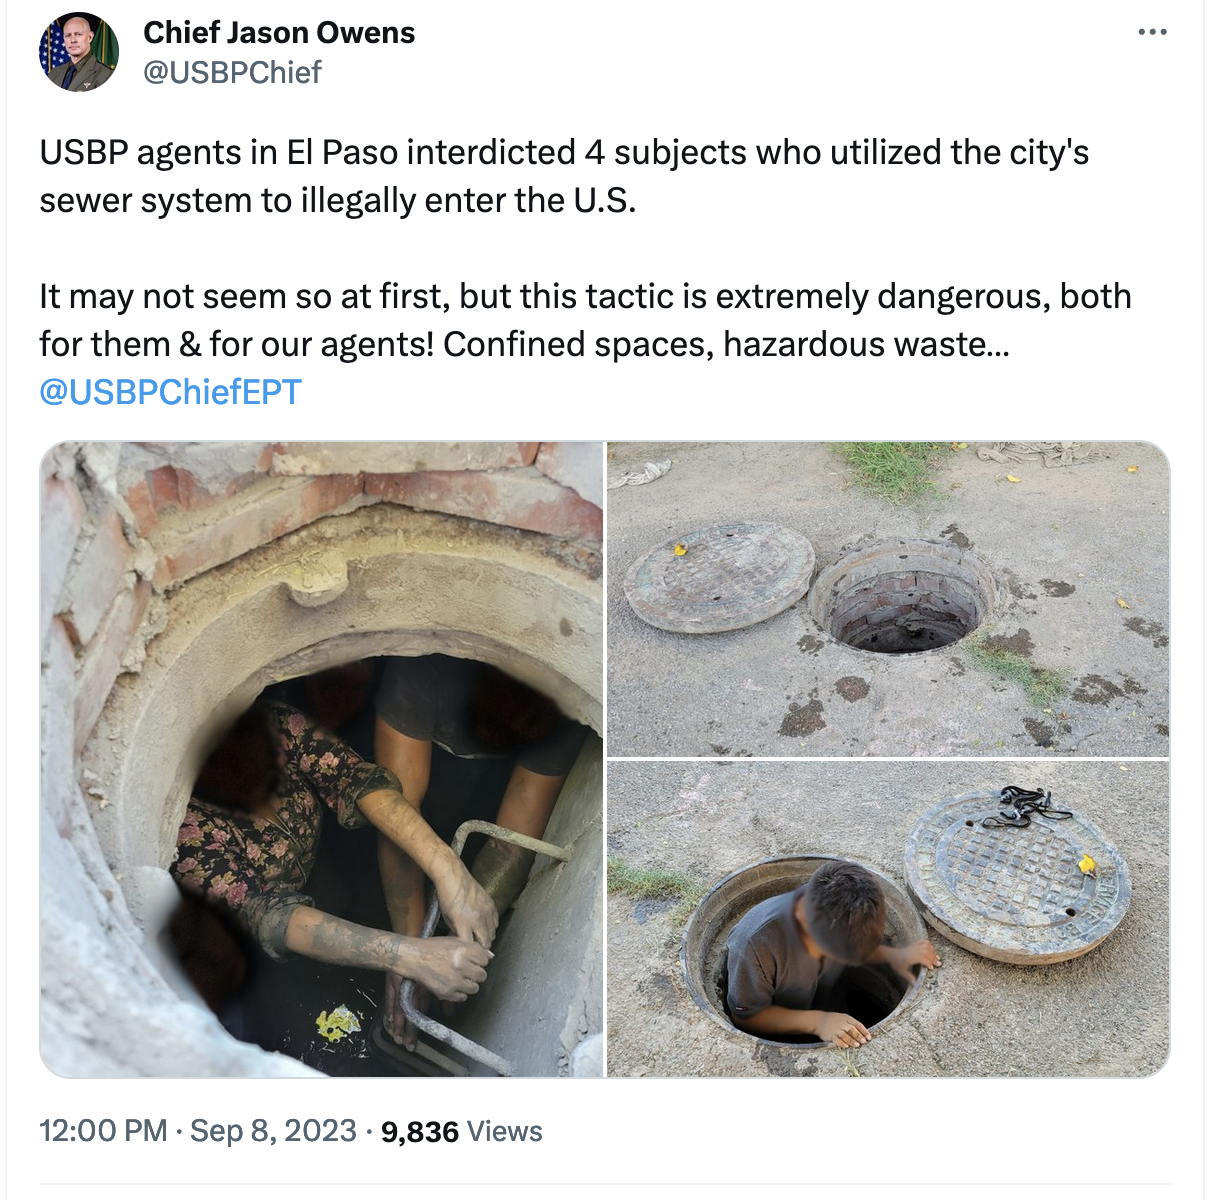Click the 12:00 PM timestamp
Screen dimensions: 1214x1200
pyautogui.click(x=103, y=1131)
